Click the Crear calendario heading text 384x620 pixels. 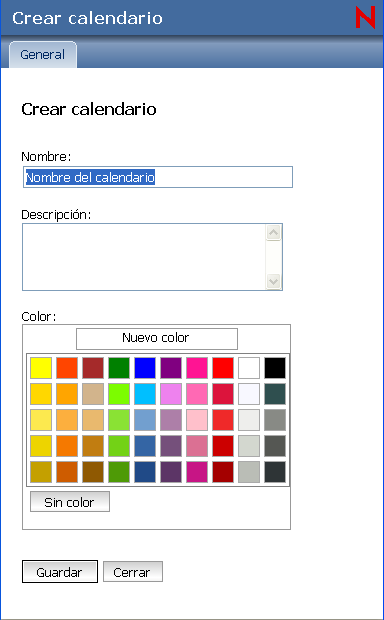point(89,110)
